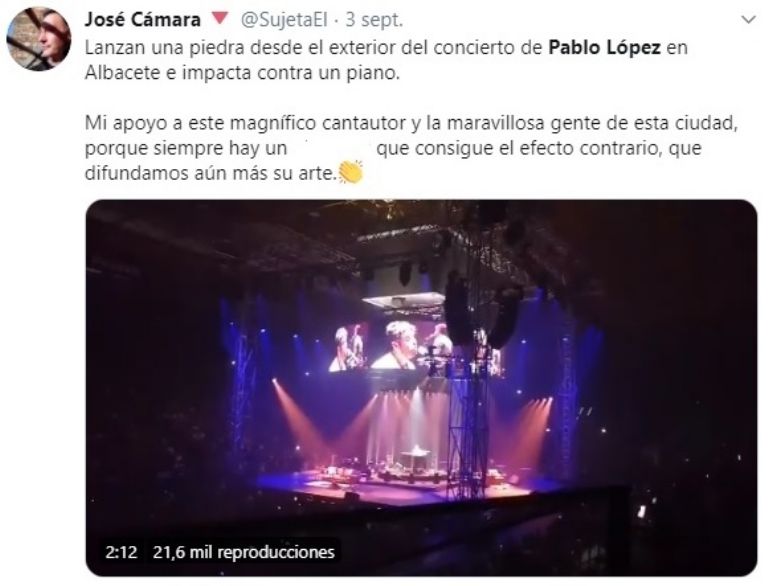Click the big screen showing the singer's face

(x=397, y=344)
